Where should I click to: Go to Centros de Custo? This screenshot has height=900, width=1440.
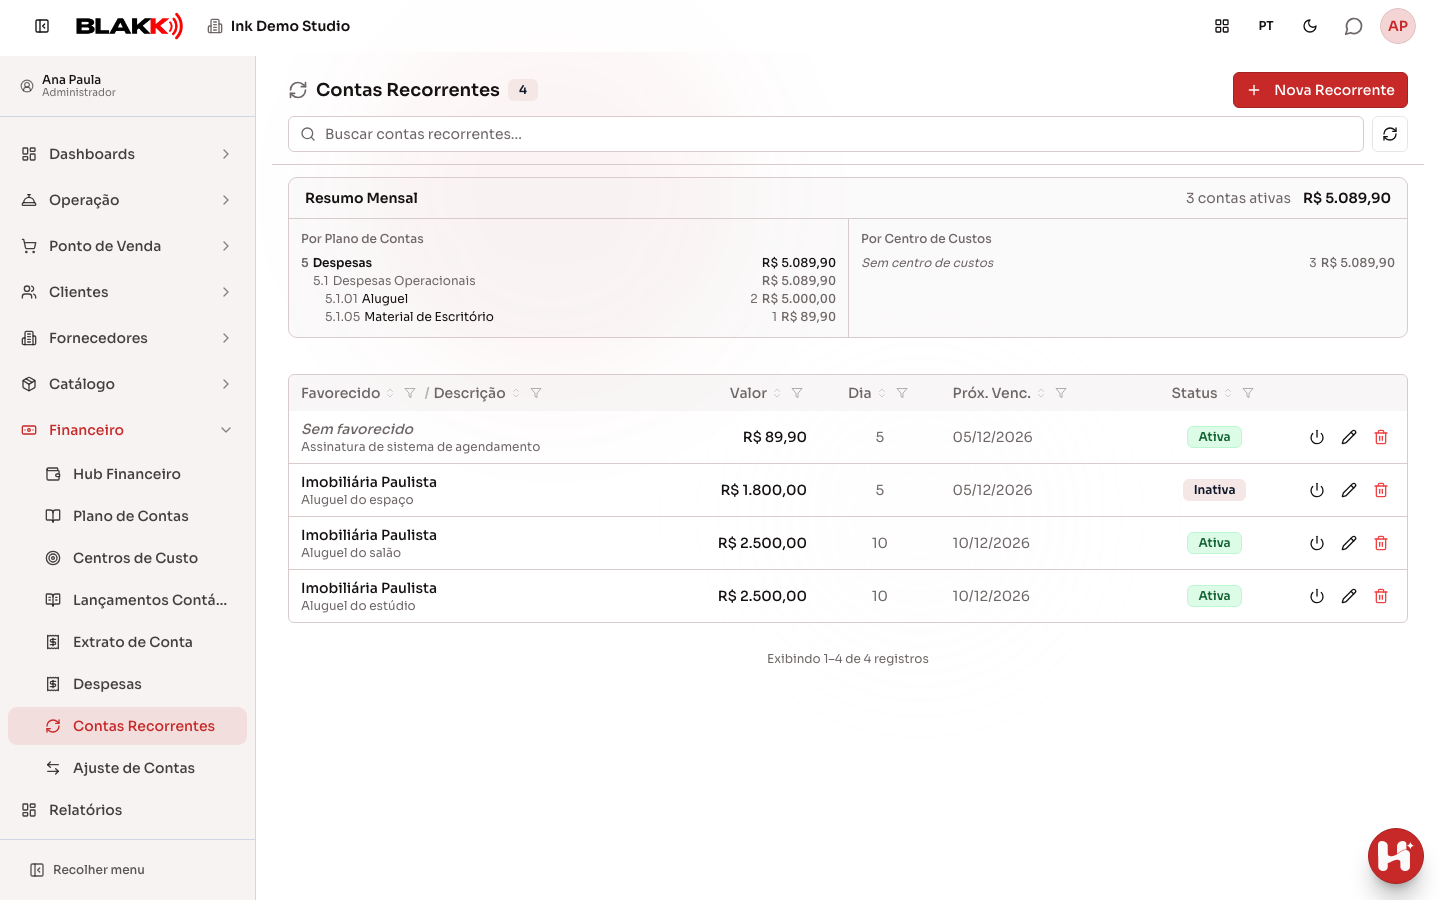[x=127, y=558]
